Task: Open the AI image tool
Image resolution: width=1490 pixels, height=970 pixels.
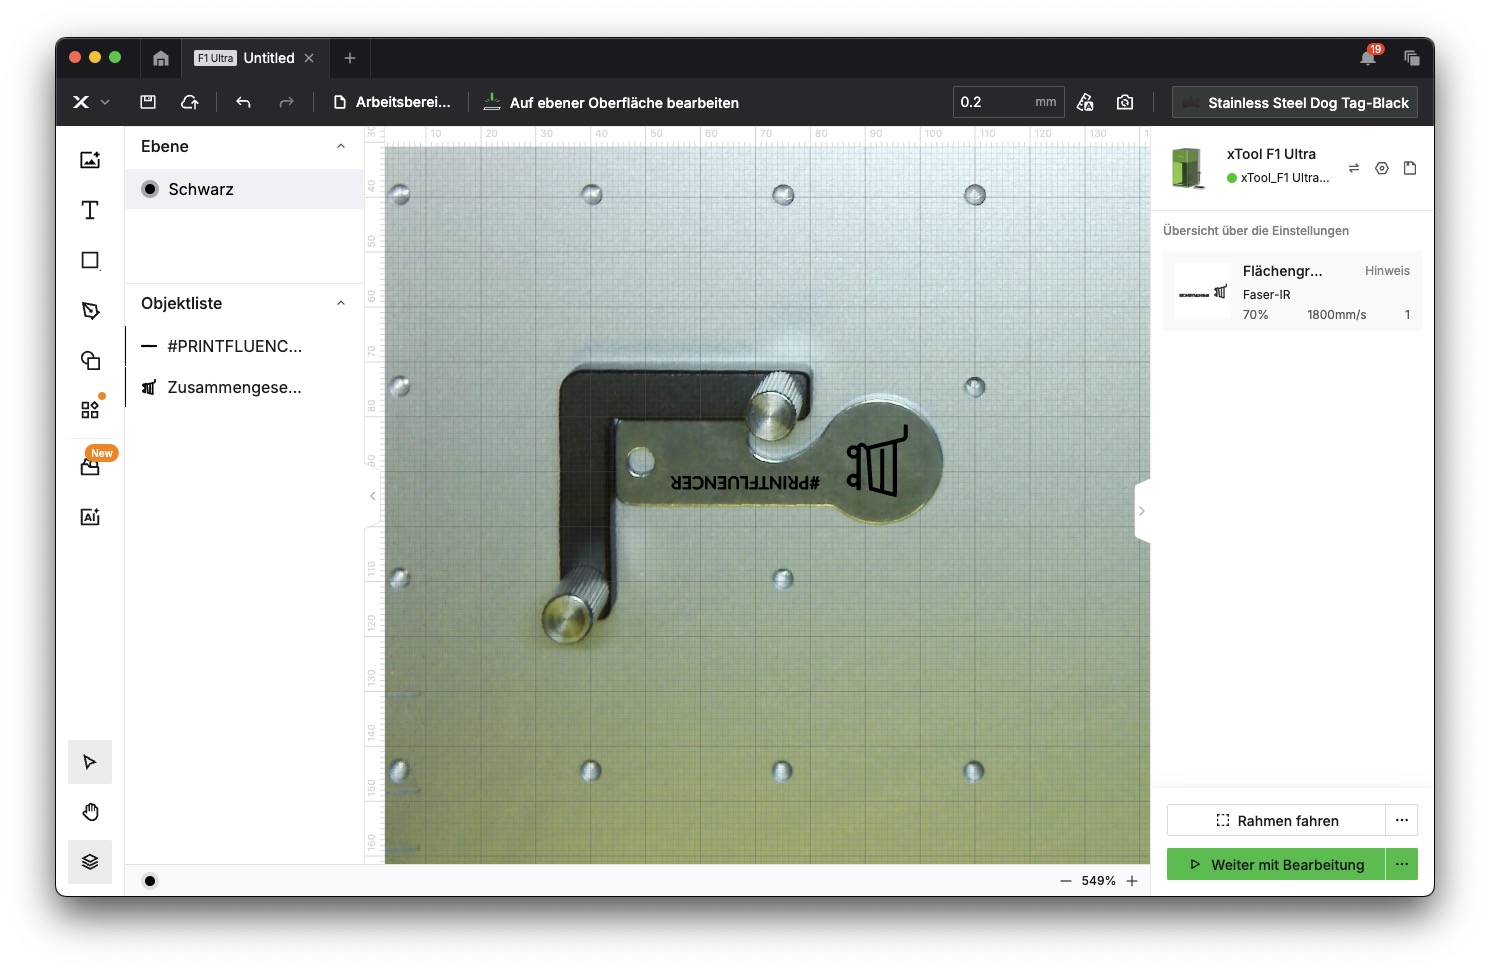Action: pos(90,516)
